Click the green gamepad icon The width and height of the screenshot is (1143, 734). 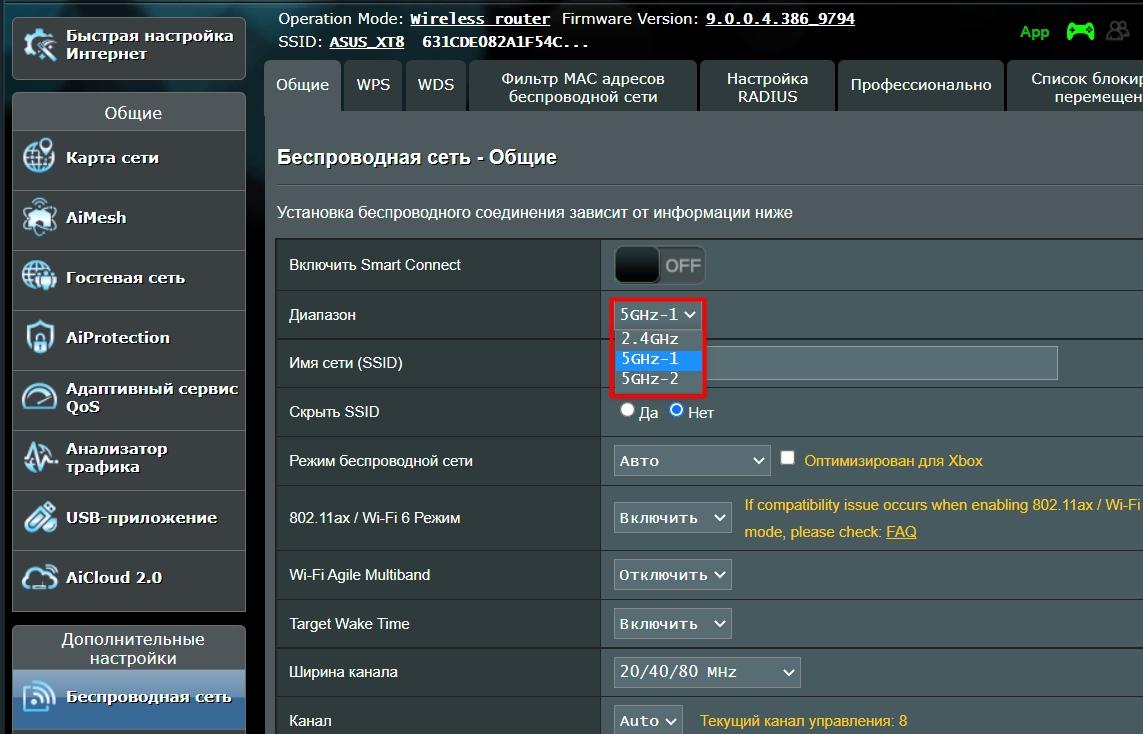[1080, 31]
